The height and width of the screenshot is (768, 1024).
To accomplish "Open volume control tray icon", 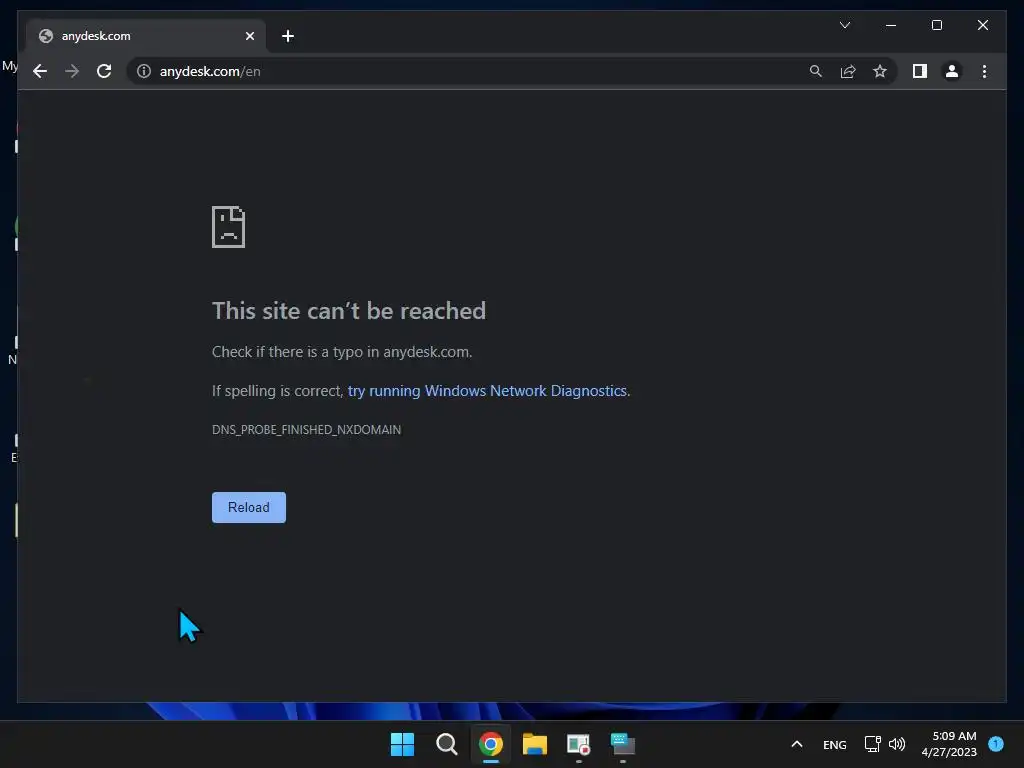I will coord(897,744).
